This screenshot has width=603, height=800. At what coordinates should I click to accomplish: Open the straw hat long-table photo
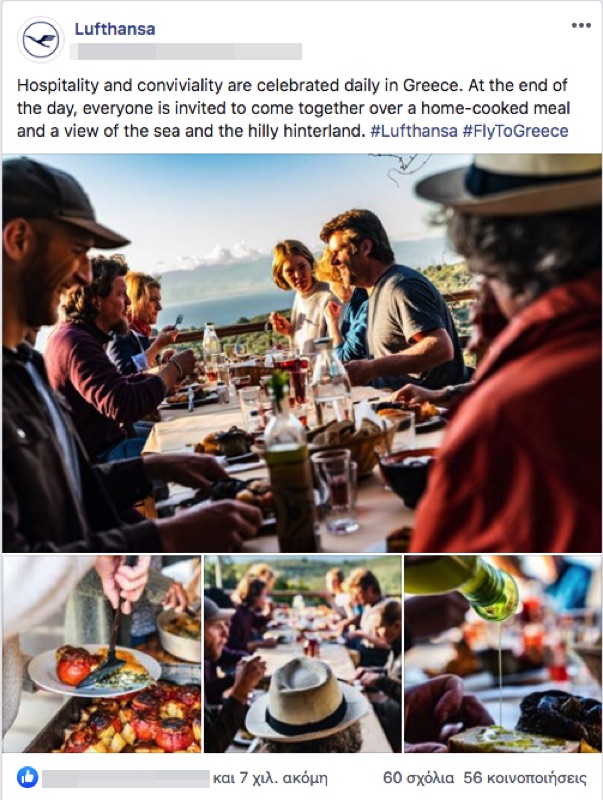(x=303, y=654)
